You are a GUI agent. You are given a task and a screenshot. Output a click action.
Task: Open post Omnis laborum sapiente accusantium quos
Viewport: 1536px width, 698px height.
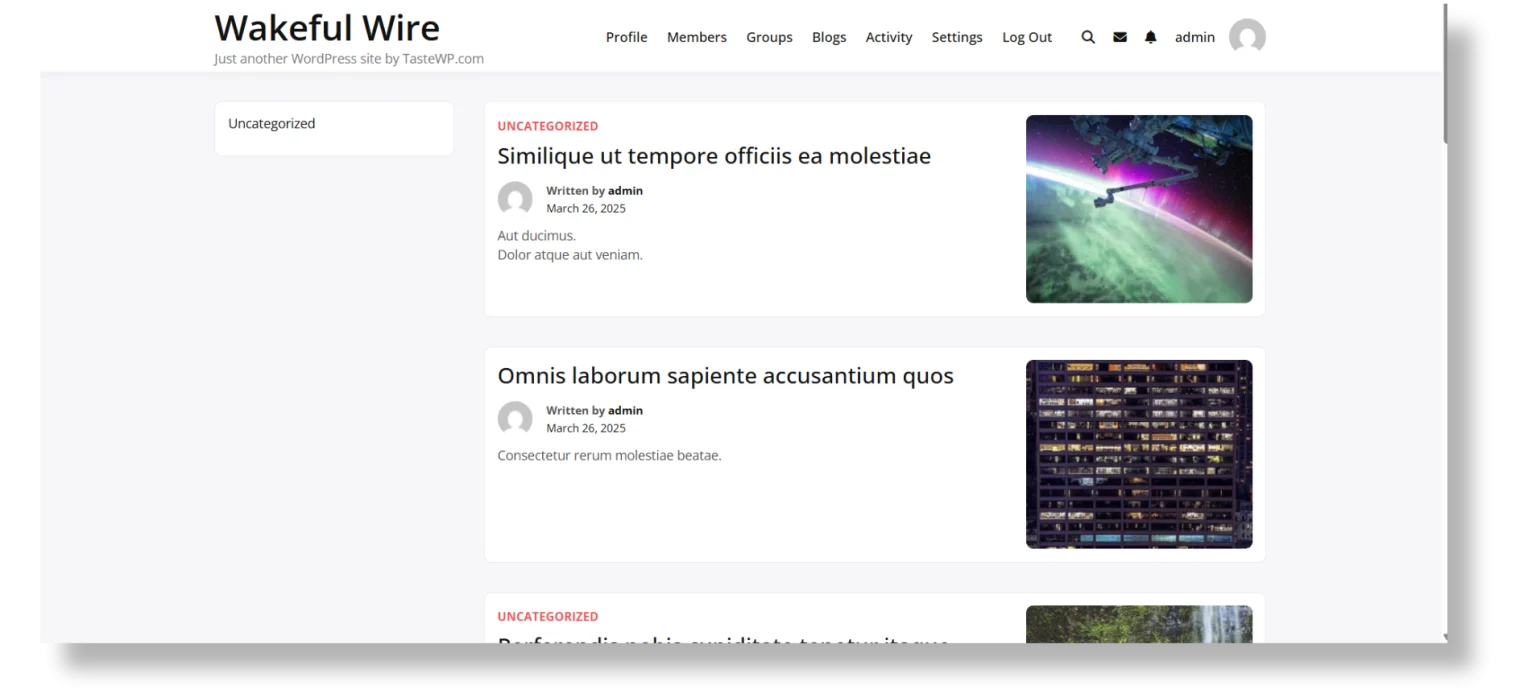point(725,376)
